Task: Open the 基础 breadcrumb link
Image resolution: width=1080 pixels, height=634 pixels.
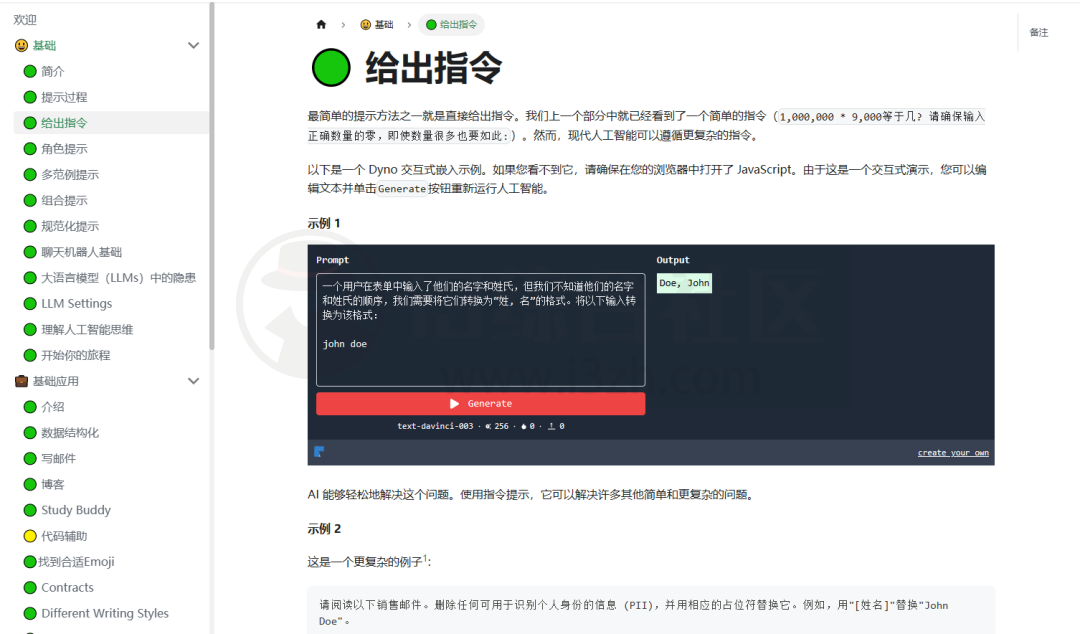Action: 377,25
